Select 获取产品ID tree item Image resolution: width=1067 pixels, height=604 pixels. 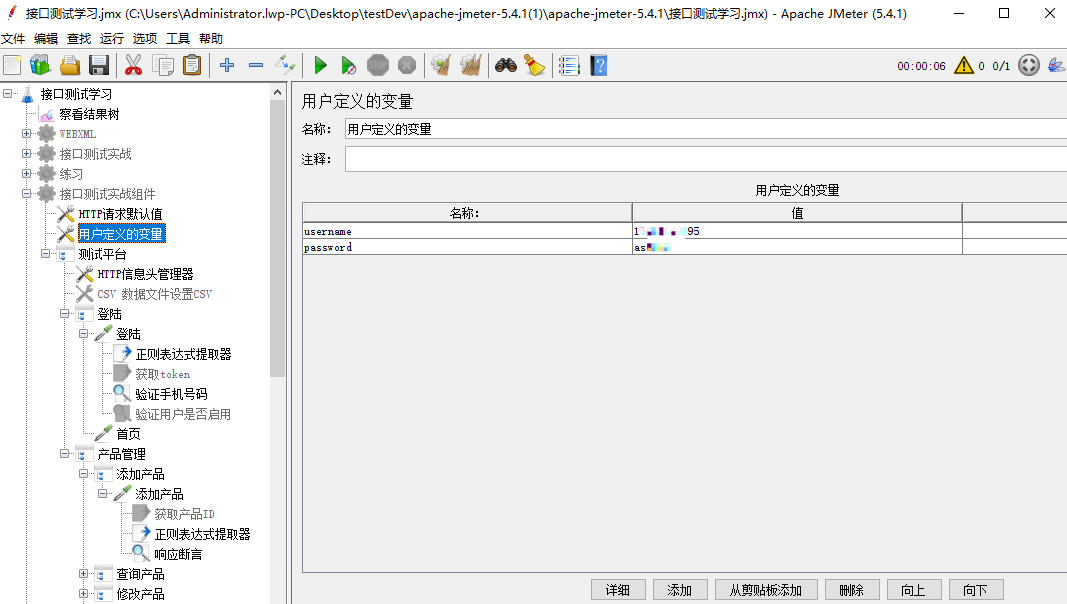tap(184, 514)
